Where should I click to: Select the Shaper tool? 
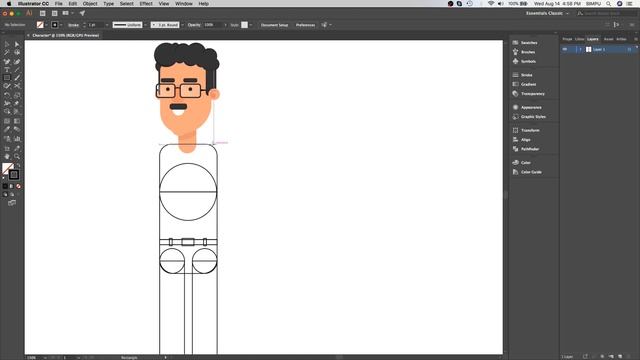click(x=7, y=86)
